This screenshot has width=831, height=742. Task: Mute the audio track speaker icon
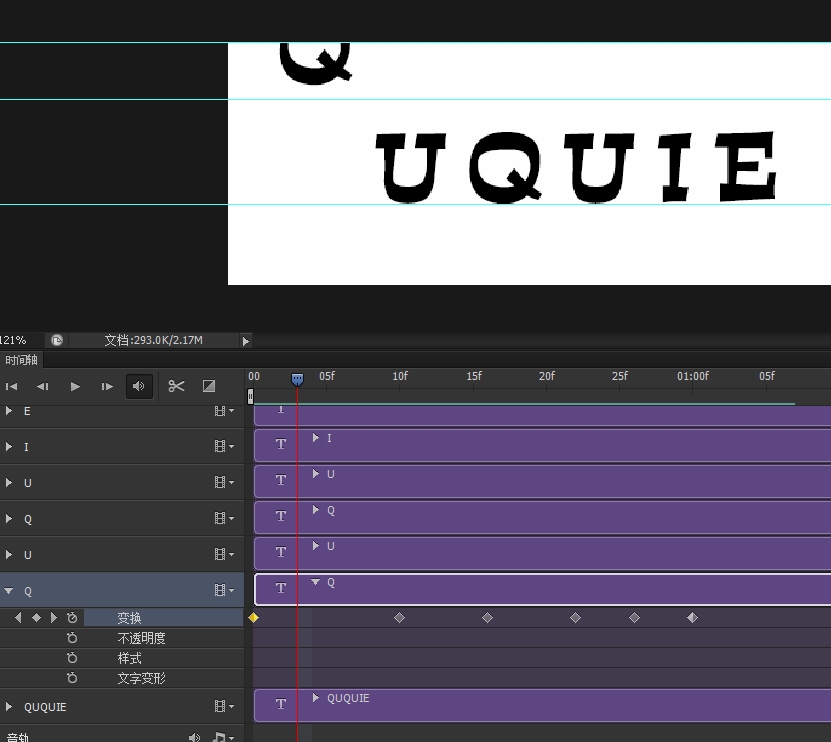194,737
